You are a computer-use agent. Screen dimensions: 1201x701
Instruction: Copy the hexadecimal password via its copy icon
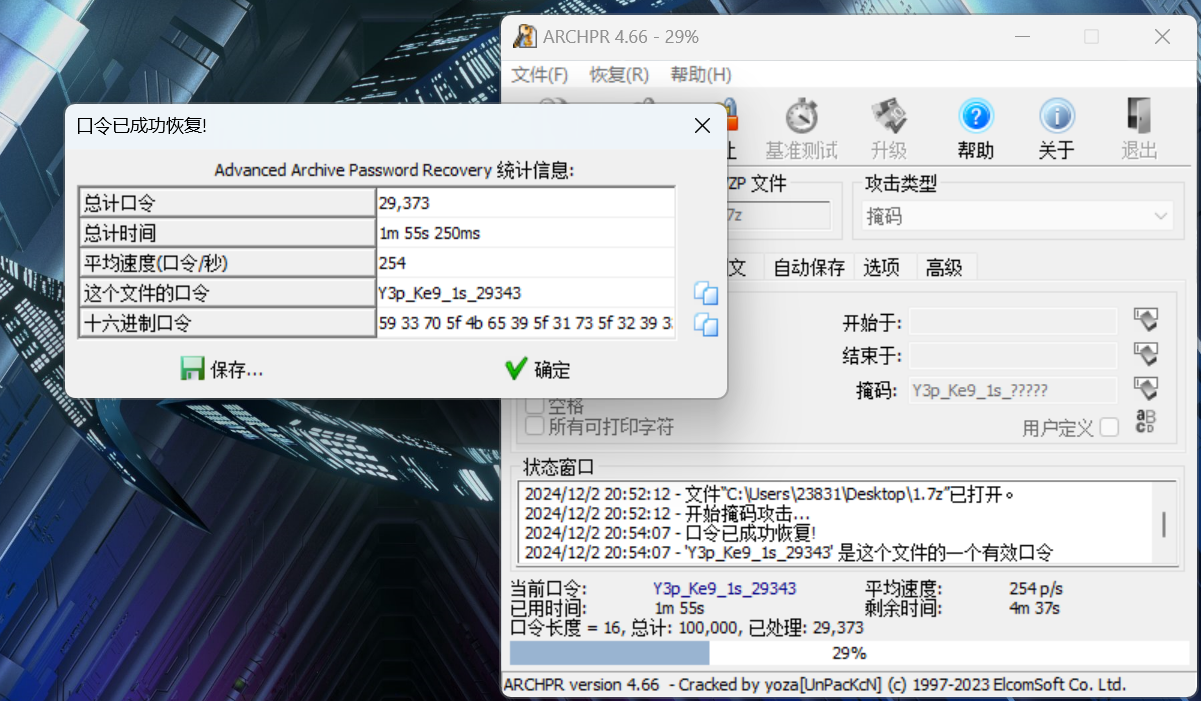click(706, 324)
